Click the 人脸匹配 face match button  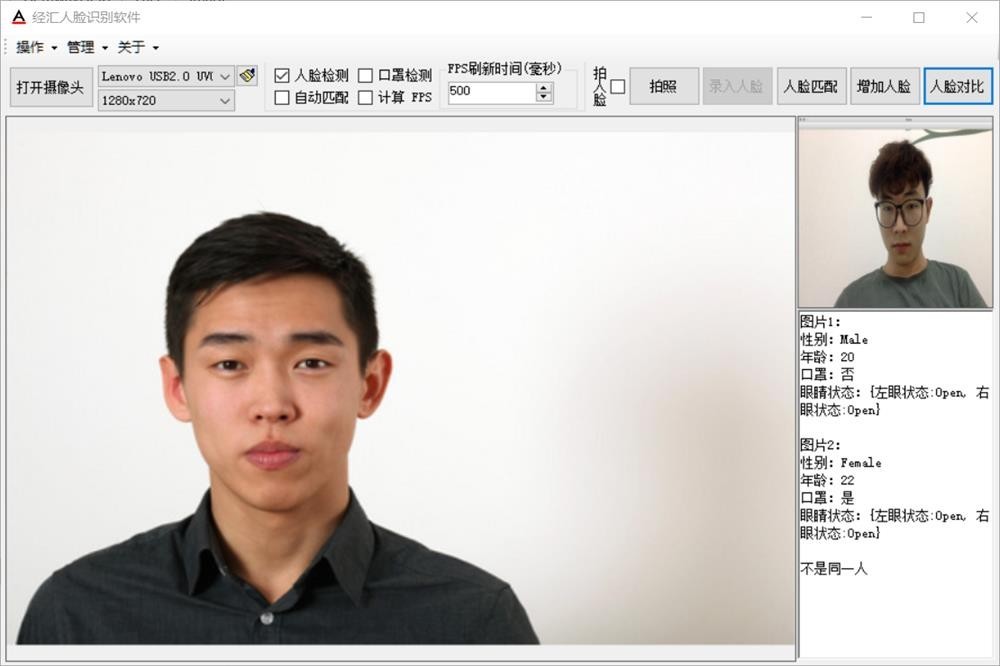812,87
